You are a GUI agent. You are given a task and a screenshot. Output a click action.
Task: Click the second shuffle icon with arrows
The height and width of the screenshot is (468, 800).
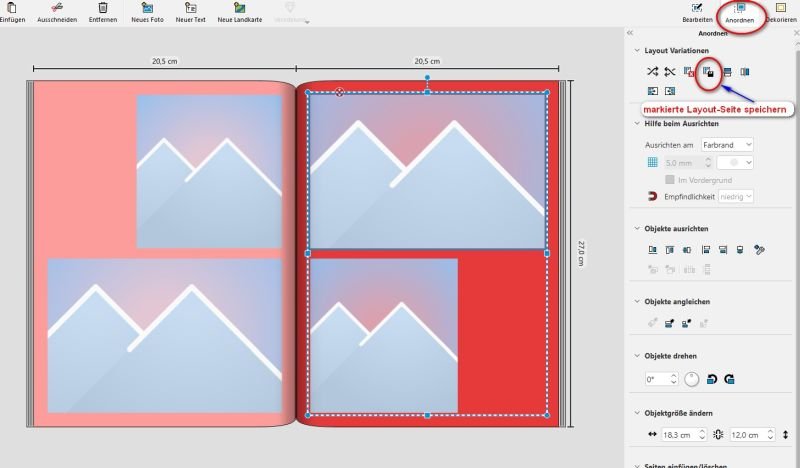tap(670, 71)
